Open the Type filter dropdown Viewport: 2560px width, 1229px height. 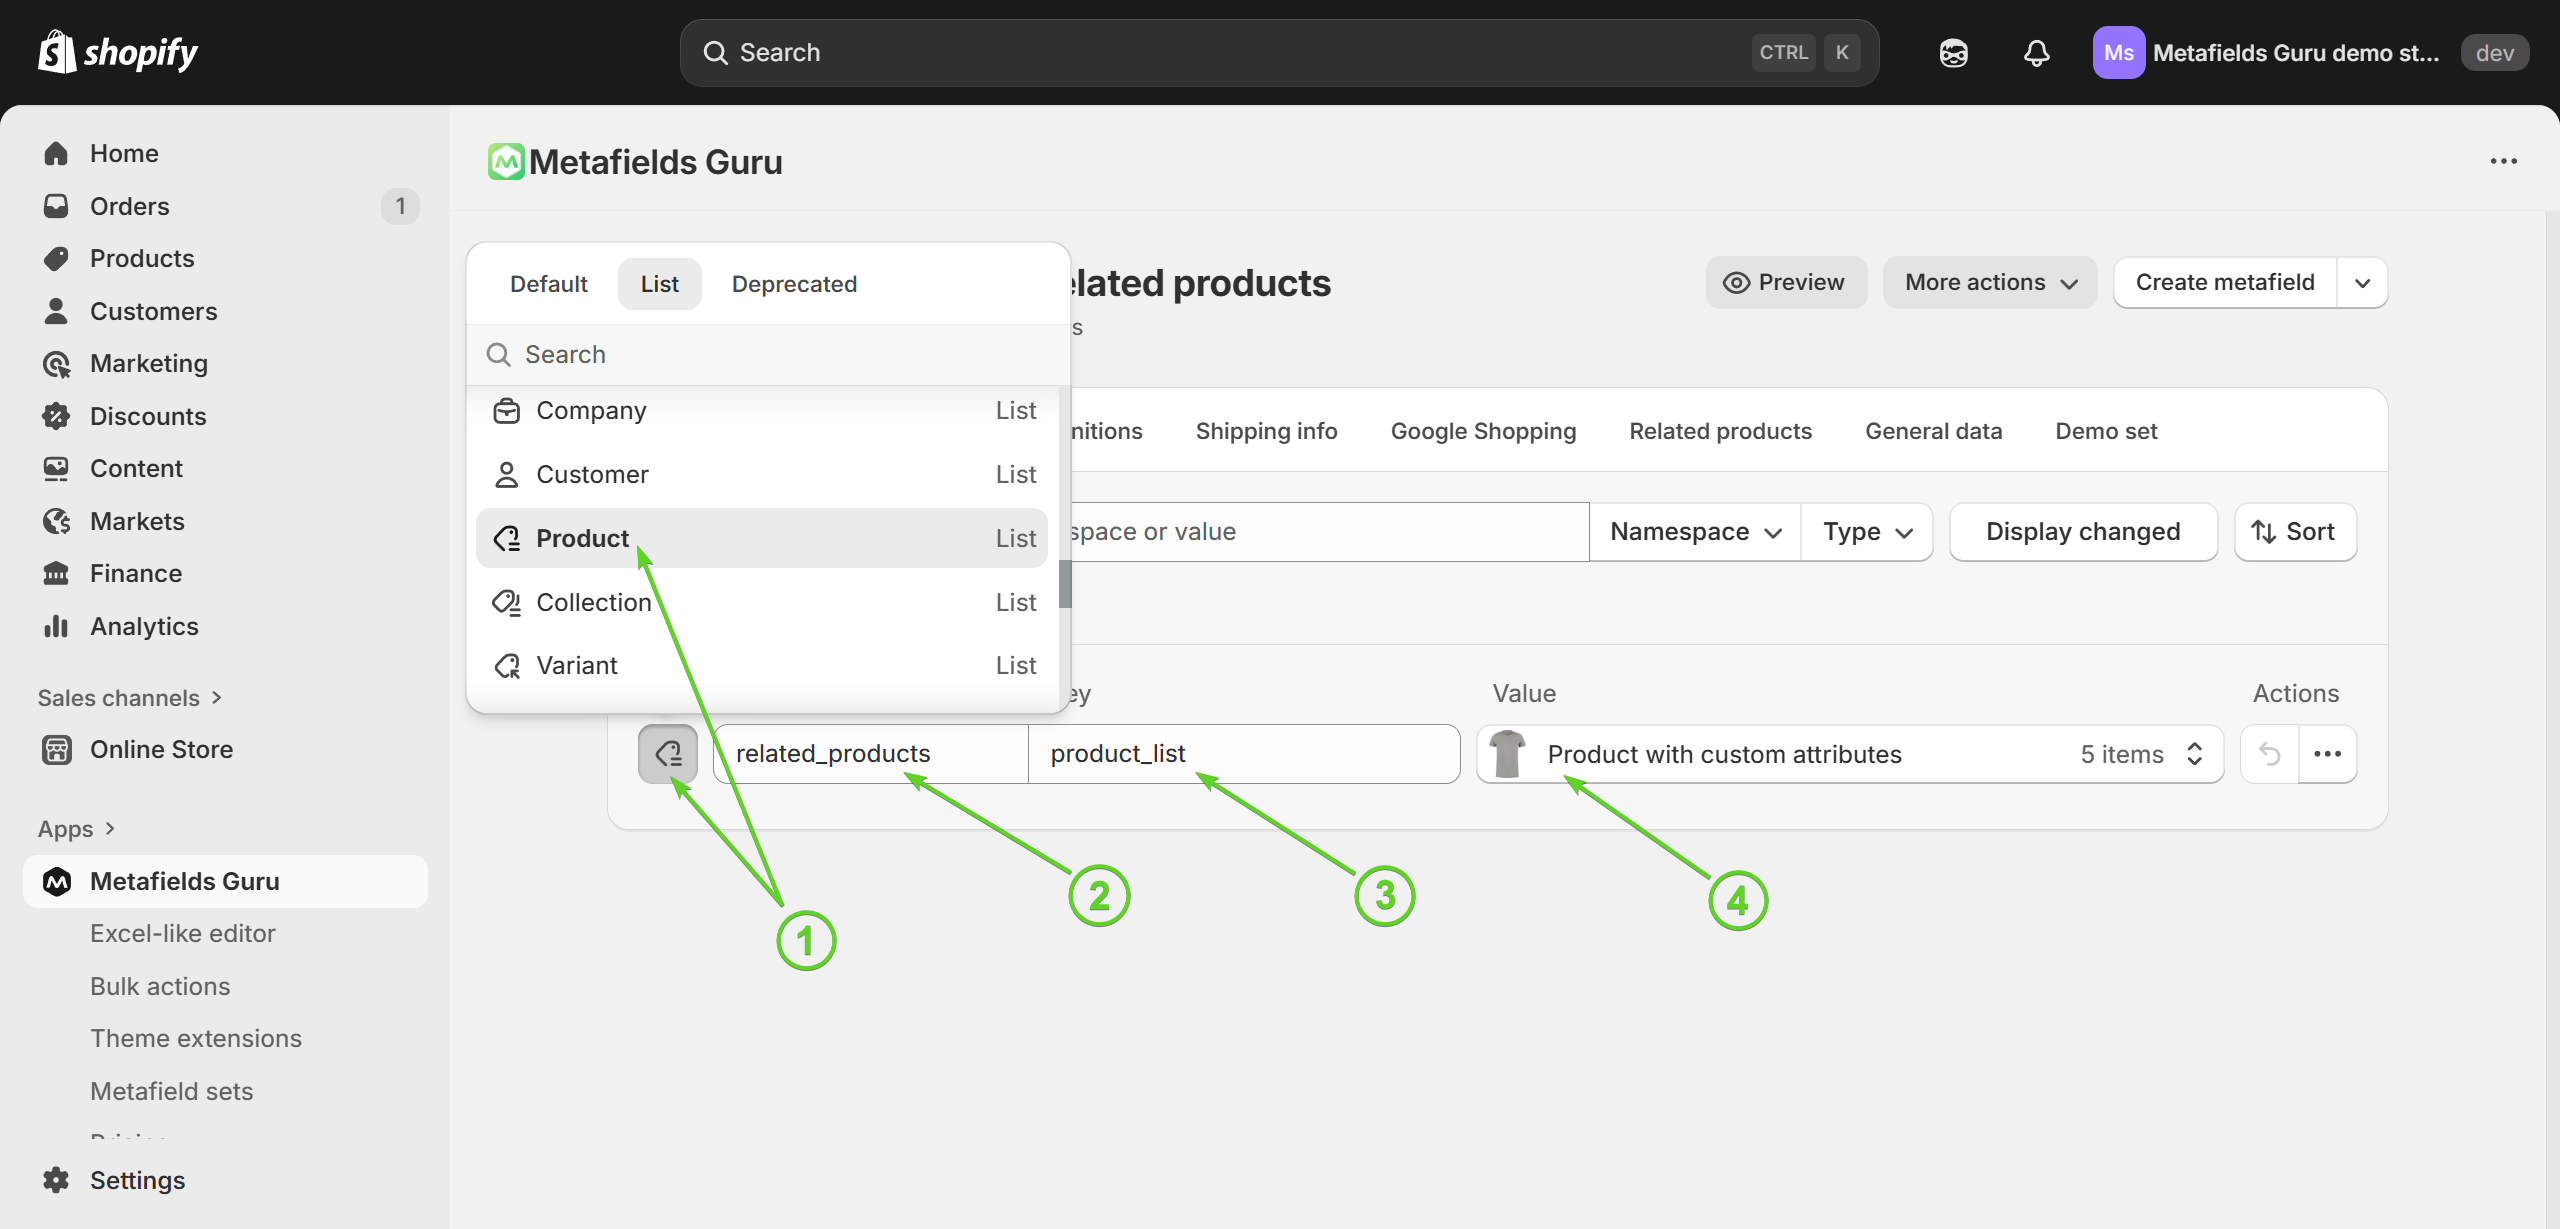coord(1866,532)
